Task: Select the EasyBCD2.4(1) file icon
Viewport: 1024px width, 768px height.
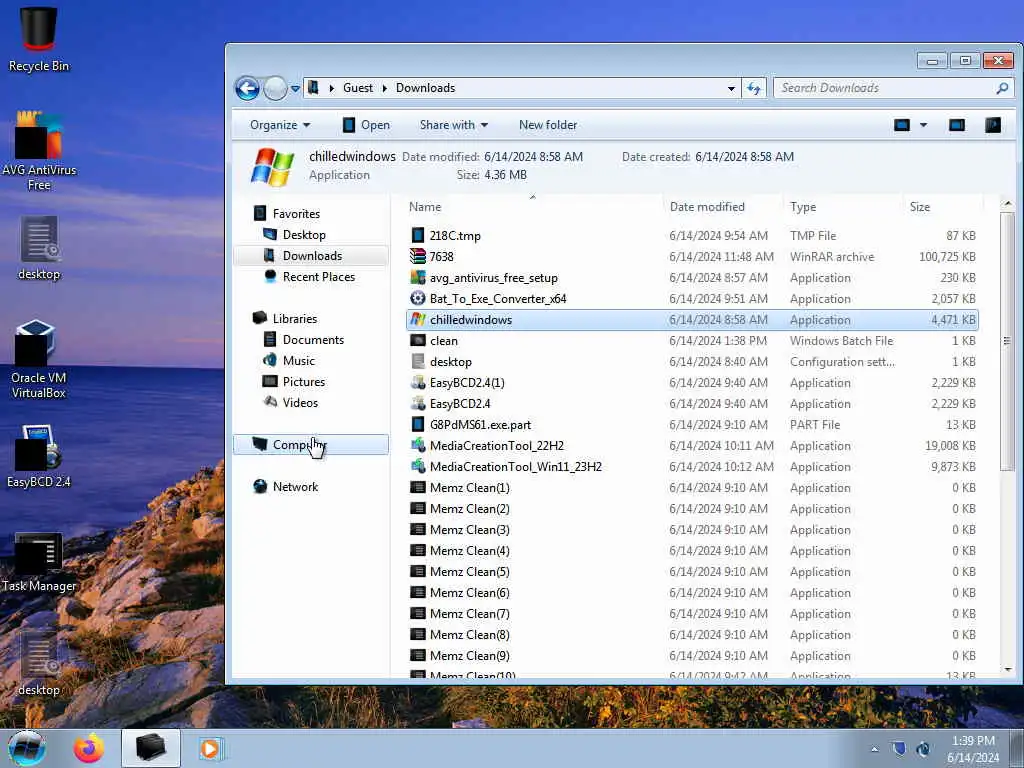Action: click(418, 383)
